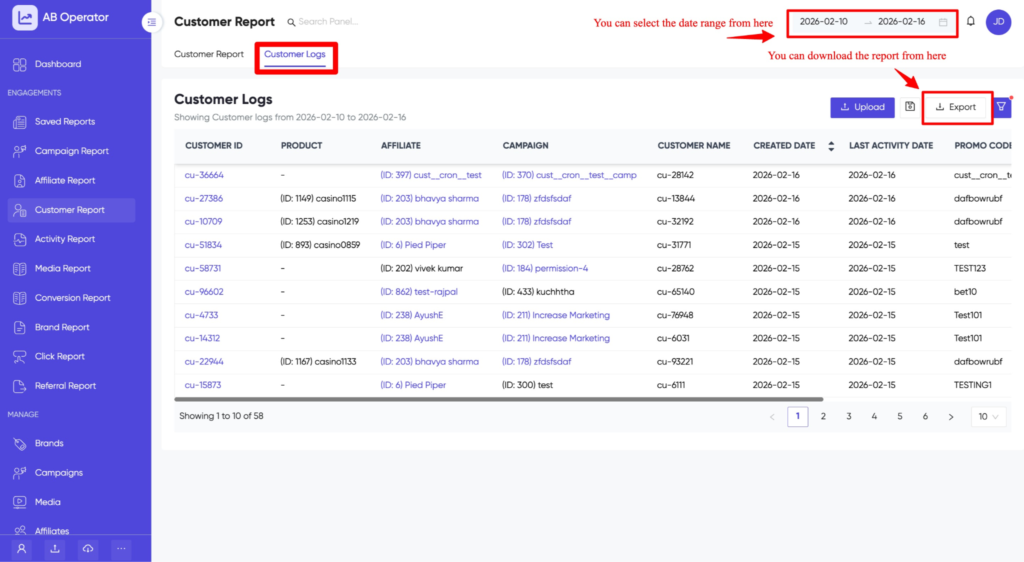Click the Media sidebar icon under Manage
This screenshot has width=1024, height=562.
[20, 502]
